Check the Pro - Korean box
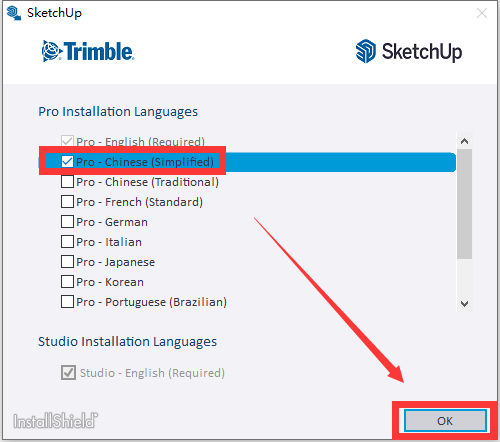Screen dimensions: 500x442 pyautogui.click(x=67, y=282)
